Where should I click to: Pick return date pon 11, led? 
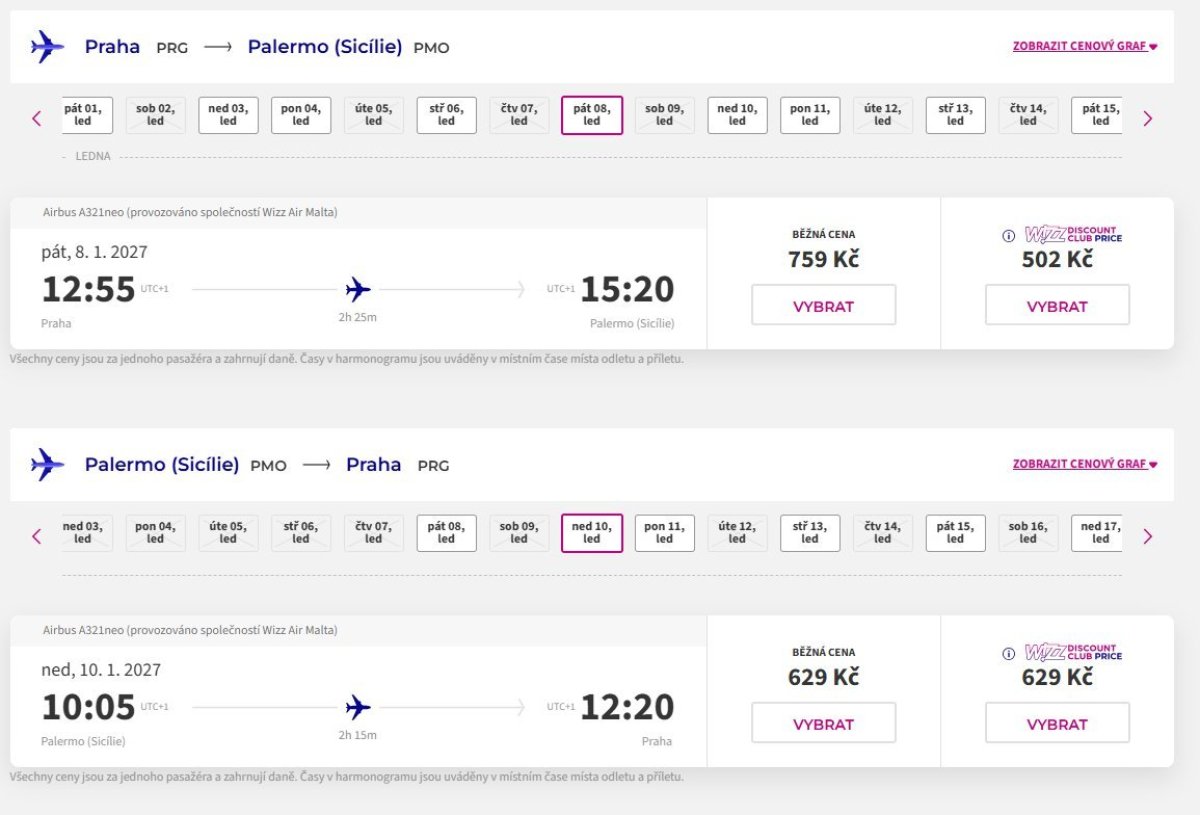click(x=664, y=533)
